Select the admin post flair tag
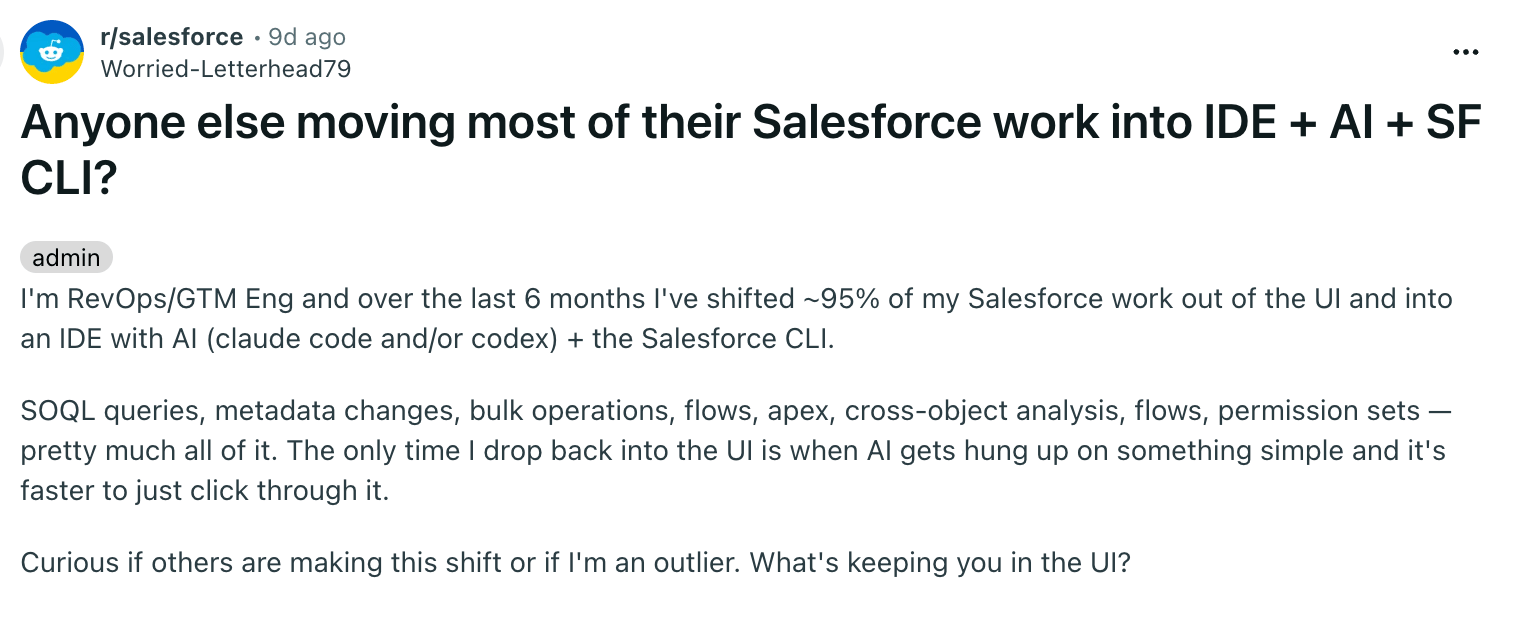 [x=66, y=258]
